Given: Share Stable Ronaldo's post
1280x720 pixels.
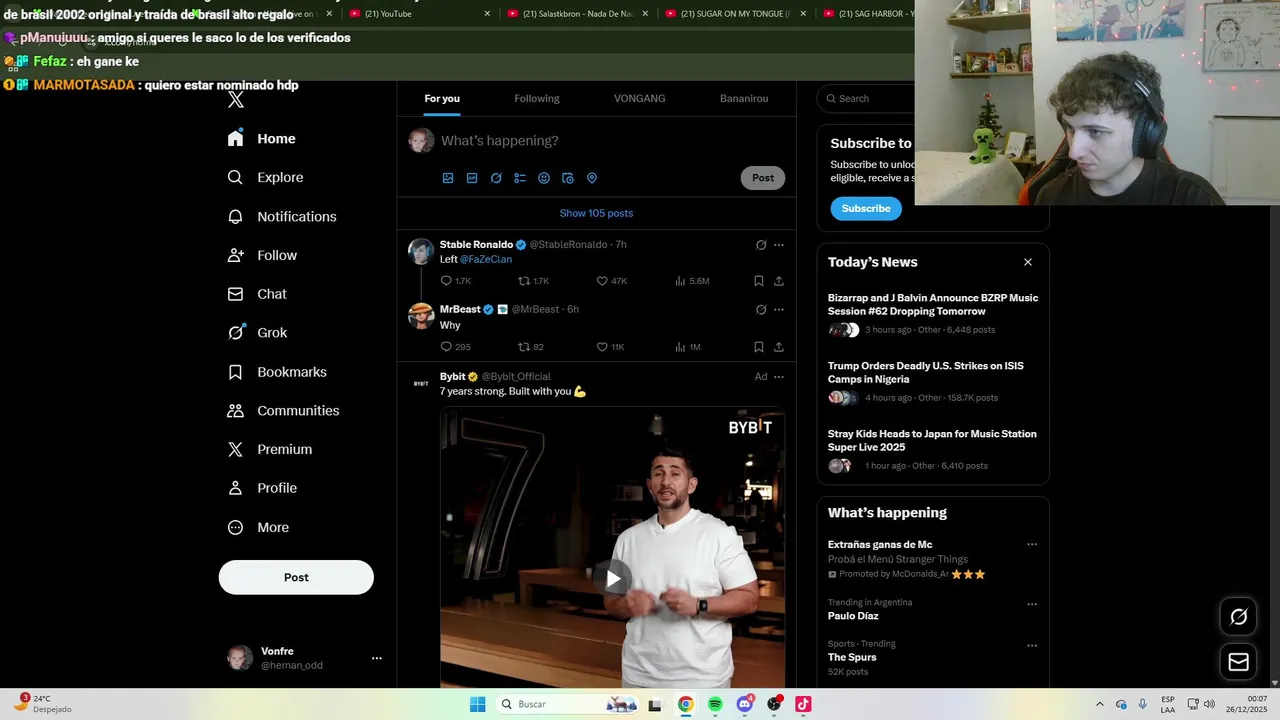Looking at the screenshot, I should tap(779, 281).
